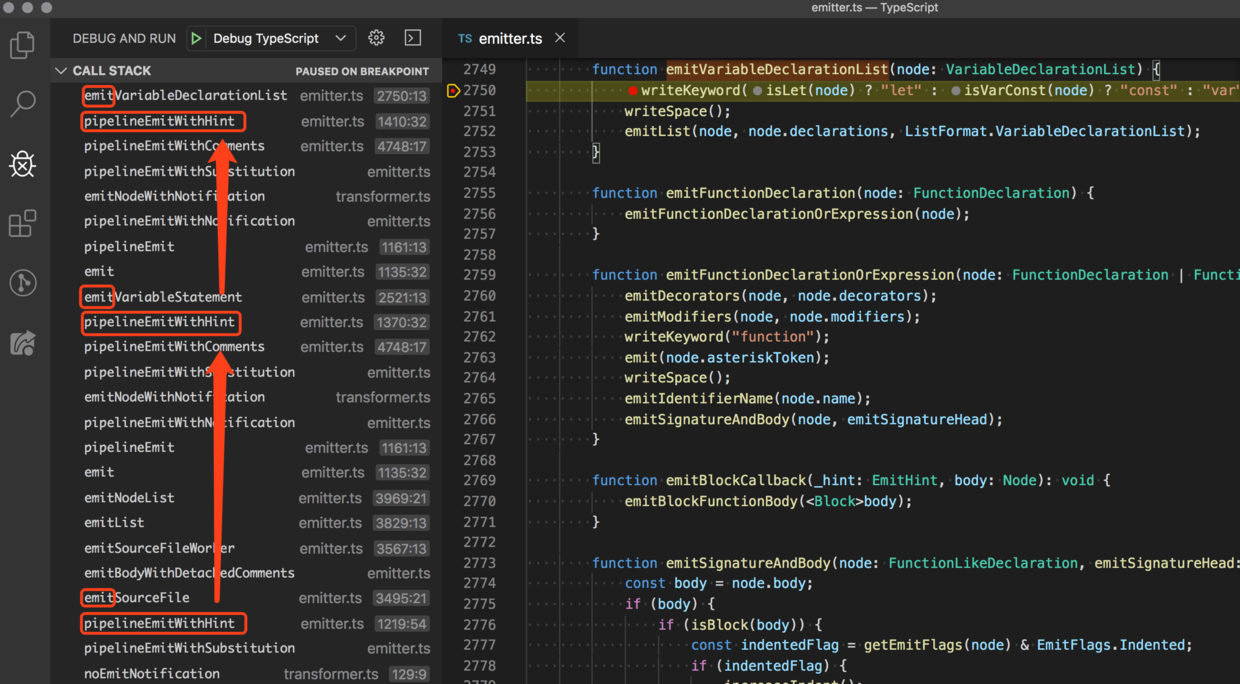Viewport: 1240px width, 684px height.
Task: Click the 3969:21 line badge
Action: (402, 498)
